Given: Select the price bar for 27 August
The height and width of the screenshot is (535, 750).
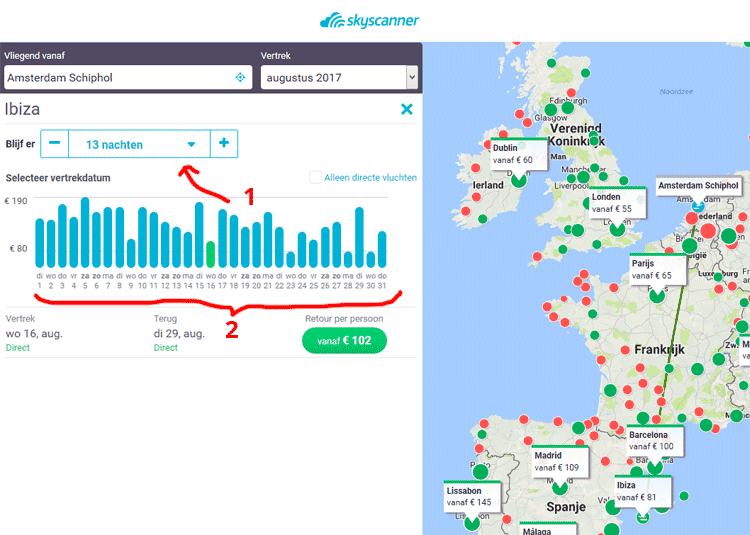Looking at the screenshot, I should coord(337,245).
